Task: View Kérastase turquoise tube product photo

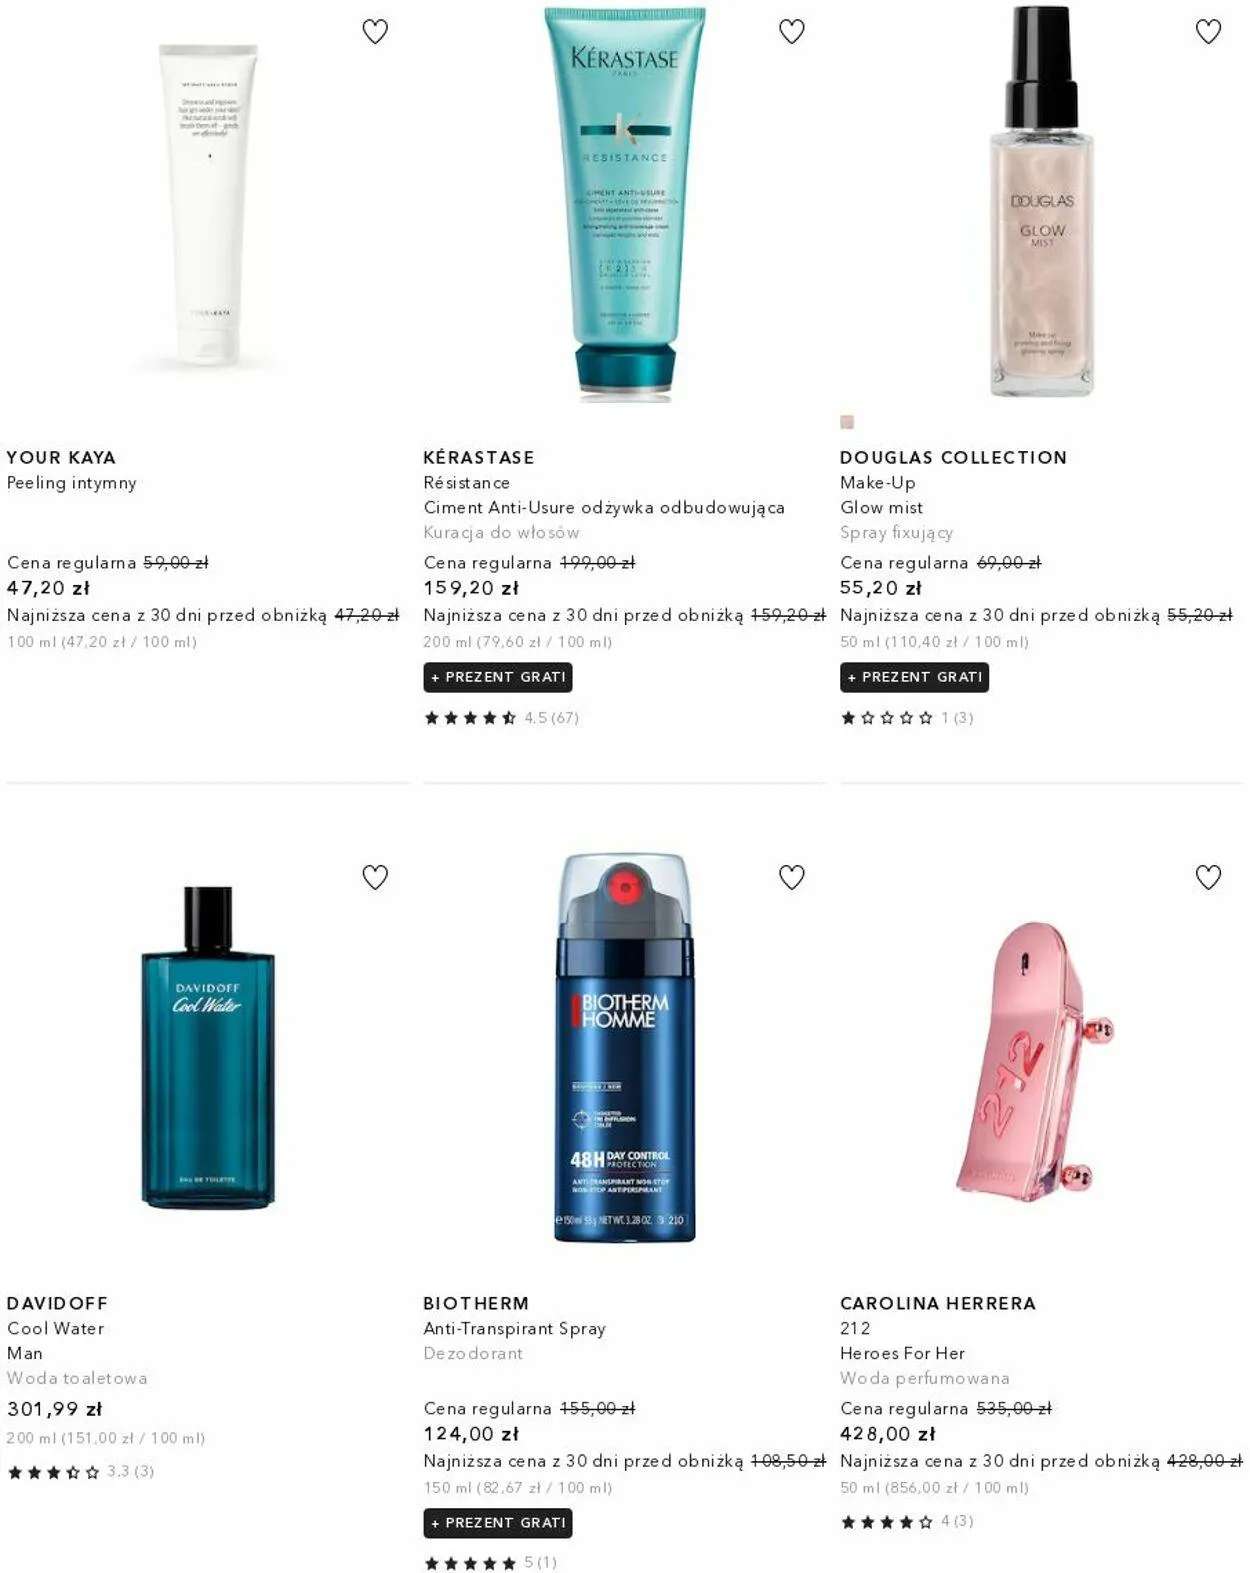Action: coord(625,205)
